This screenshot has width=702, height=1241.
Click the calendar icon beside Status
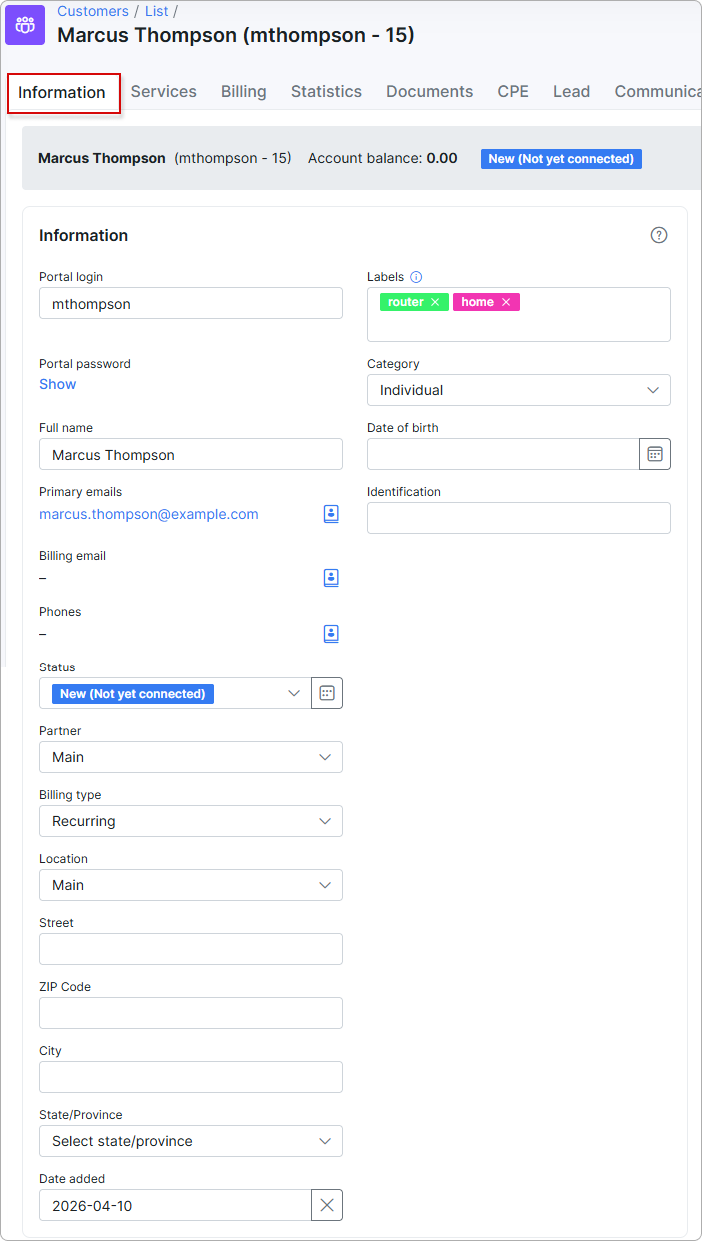[327, 693]
